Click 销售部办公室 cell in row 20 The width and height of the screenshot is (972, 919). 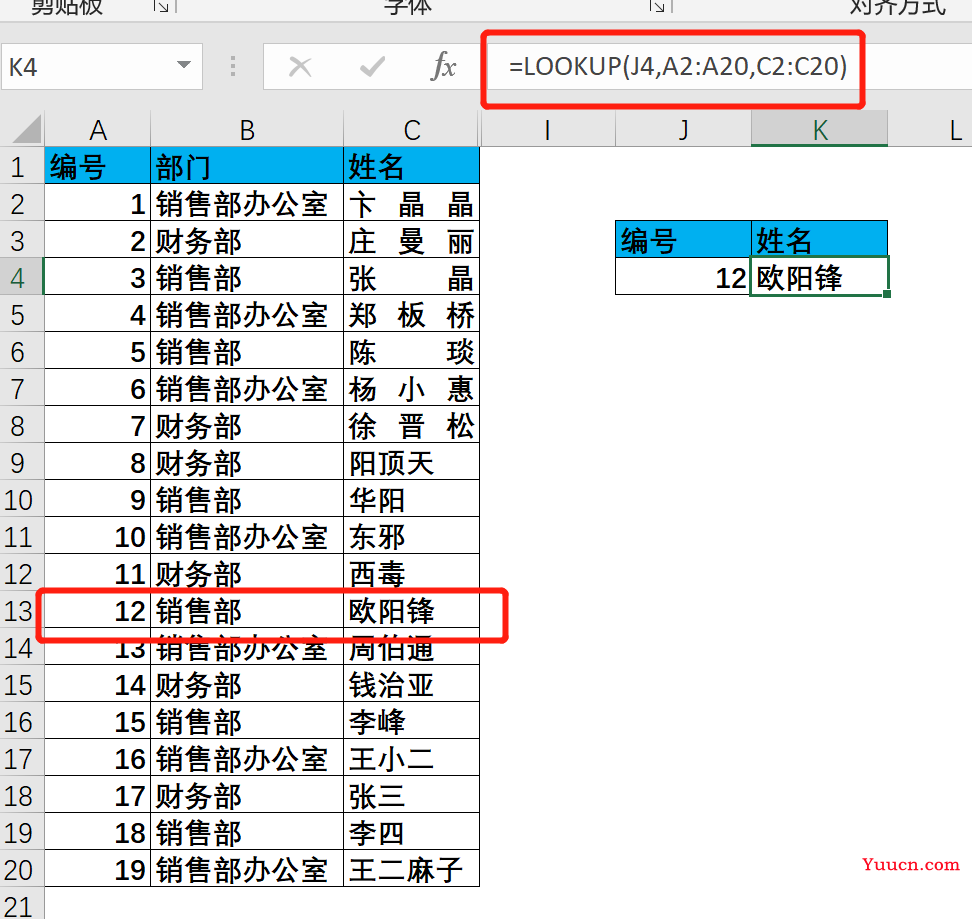[247, 869]
